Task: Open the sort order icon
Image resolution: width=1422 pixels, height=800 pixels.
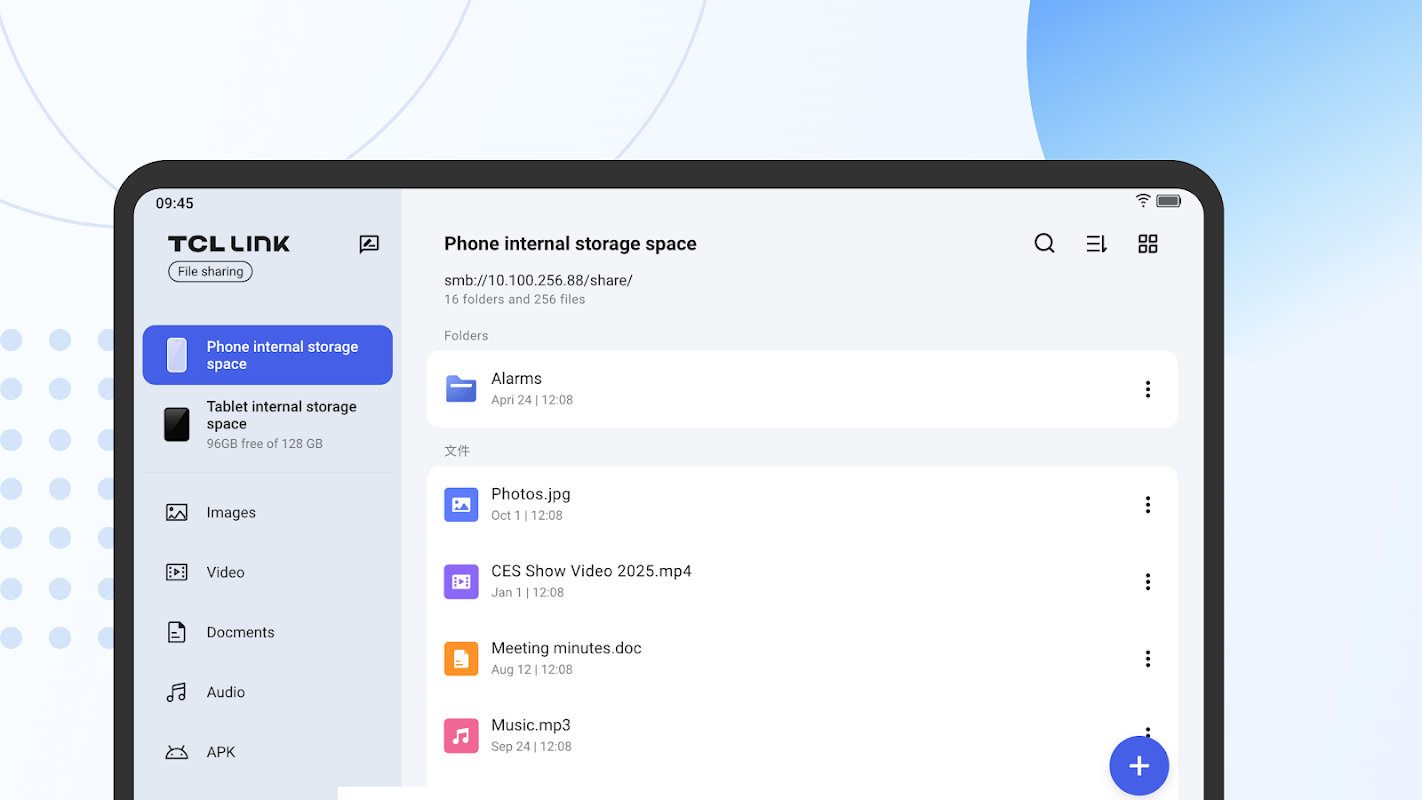Action: click(x=1096, y=244)
